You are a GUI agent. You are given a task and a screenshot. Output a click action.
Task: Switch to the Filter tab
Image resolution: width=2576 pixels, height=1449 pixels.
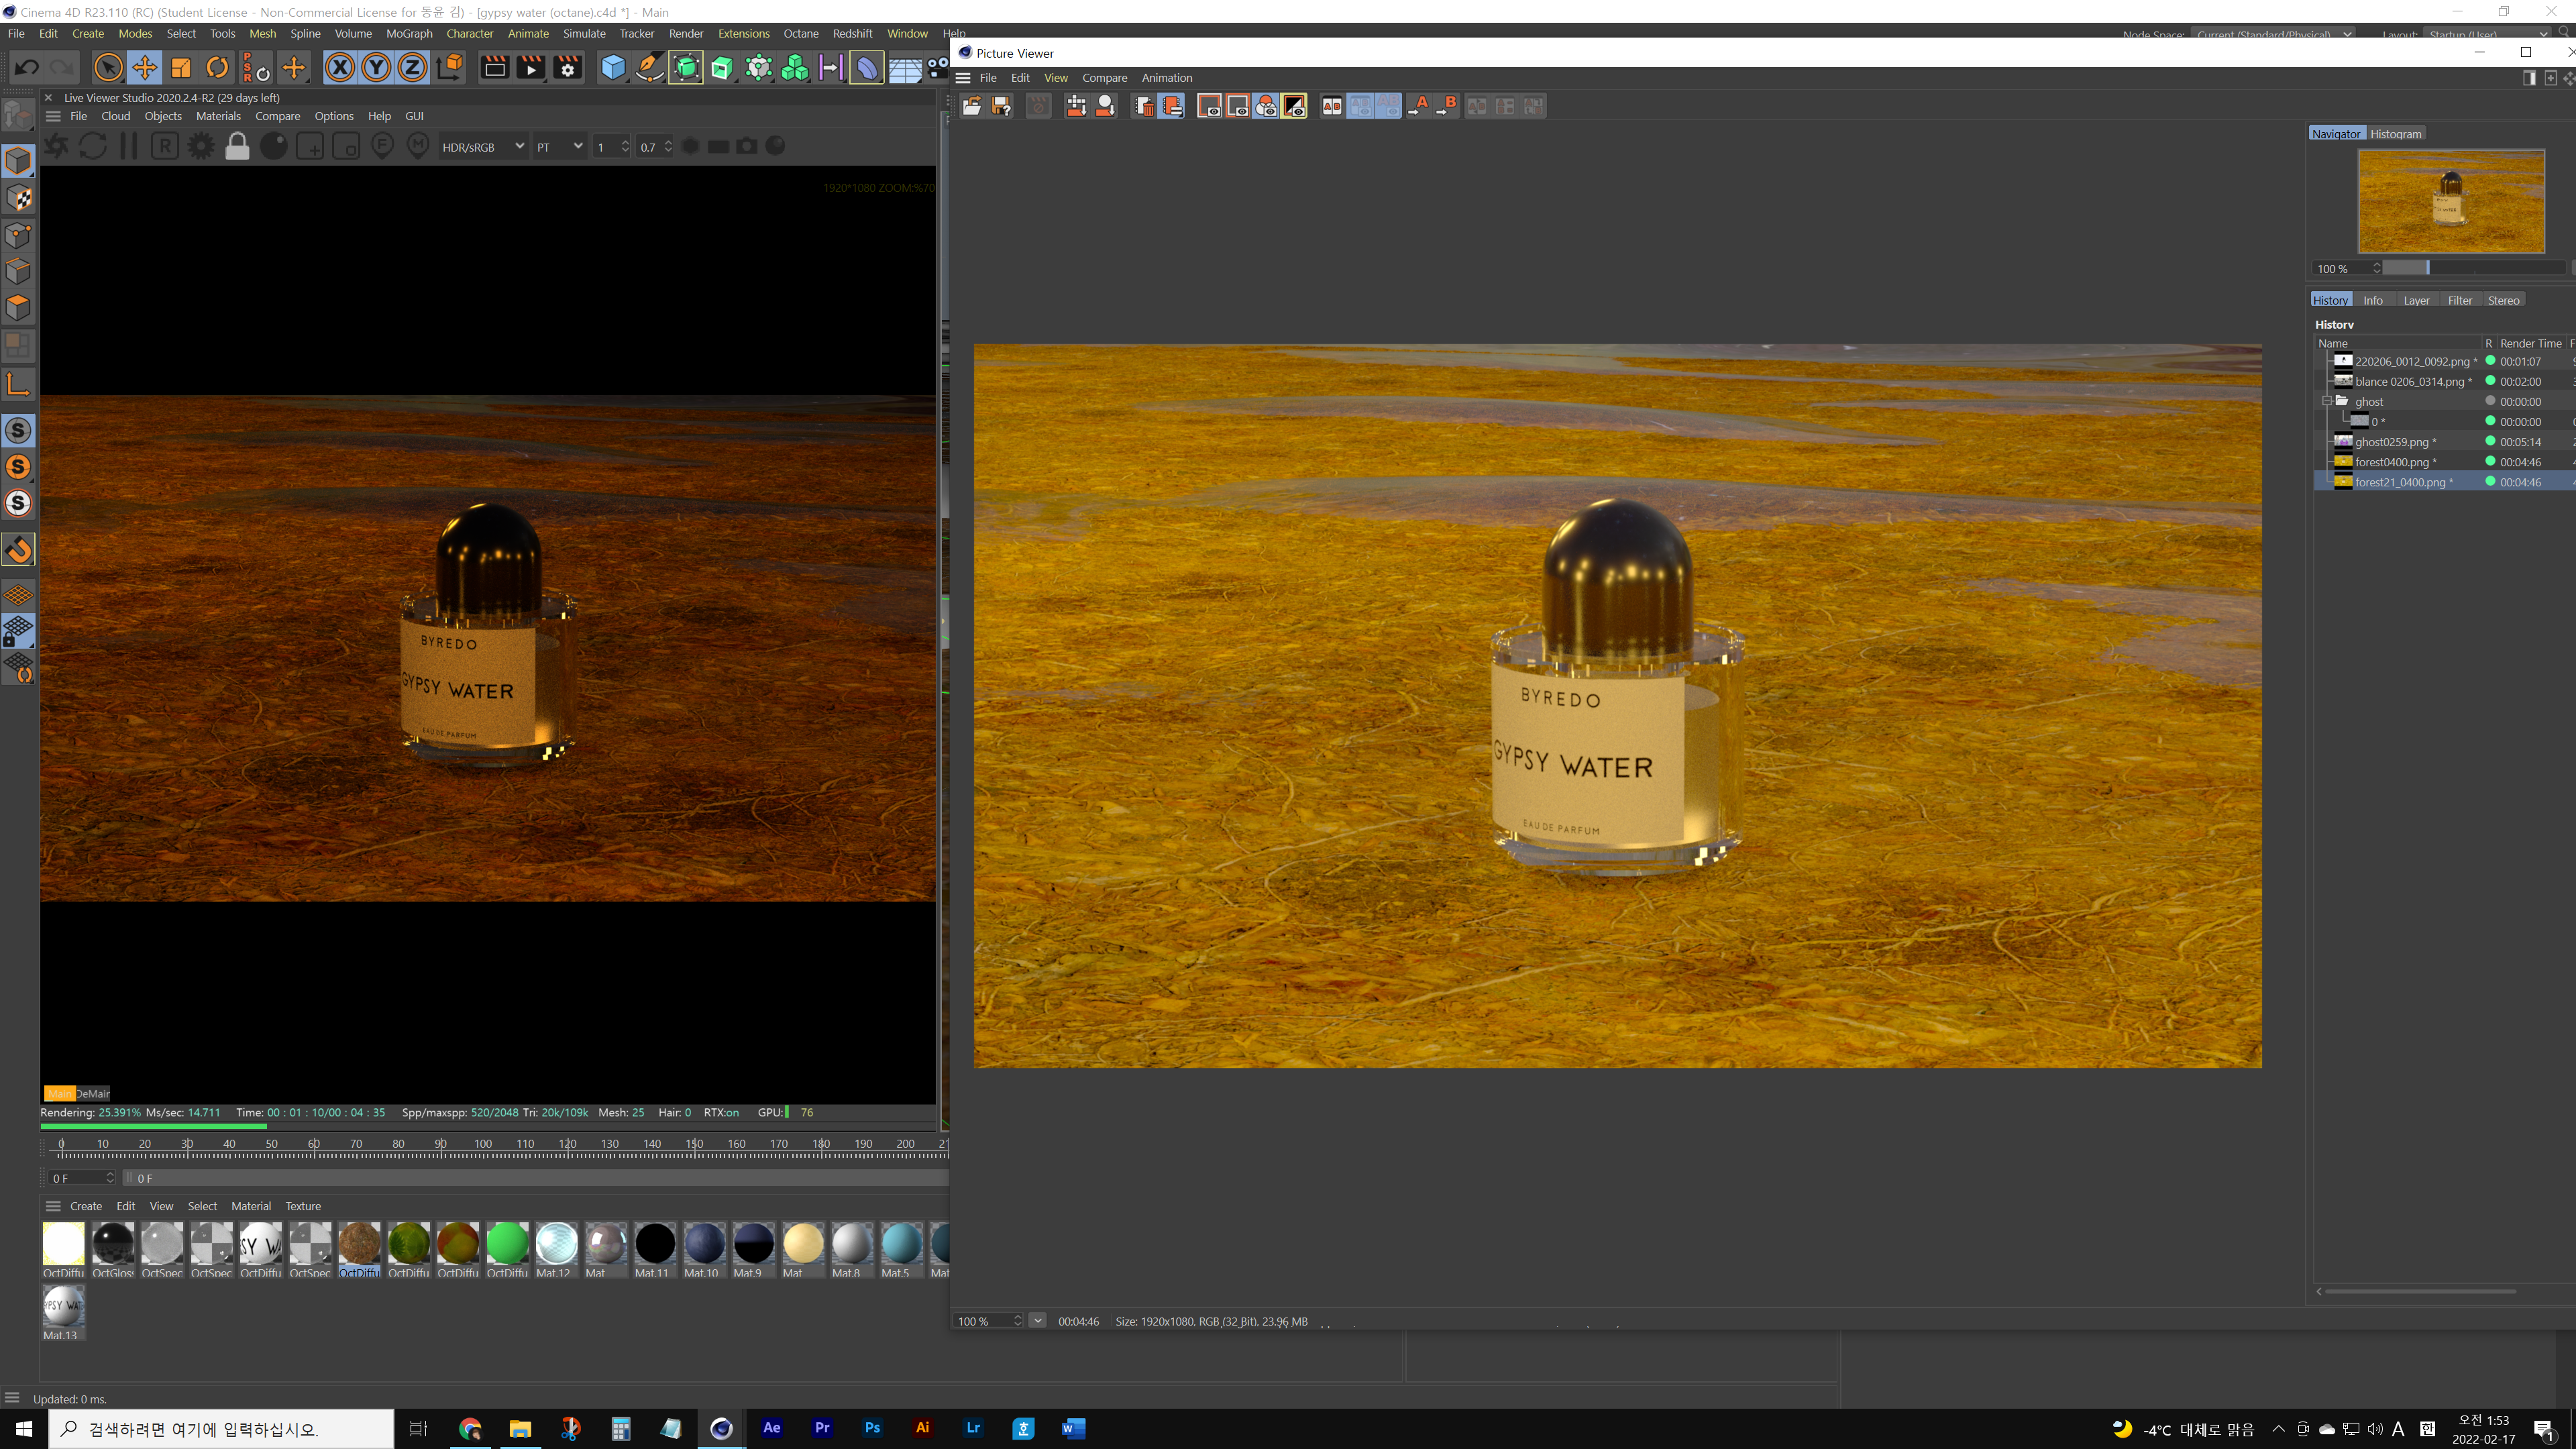(2459, 300)
